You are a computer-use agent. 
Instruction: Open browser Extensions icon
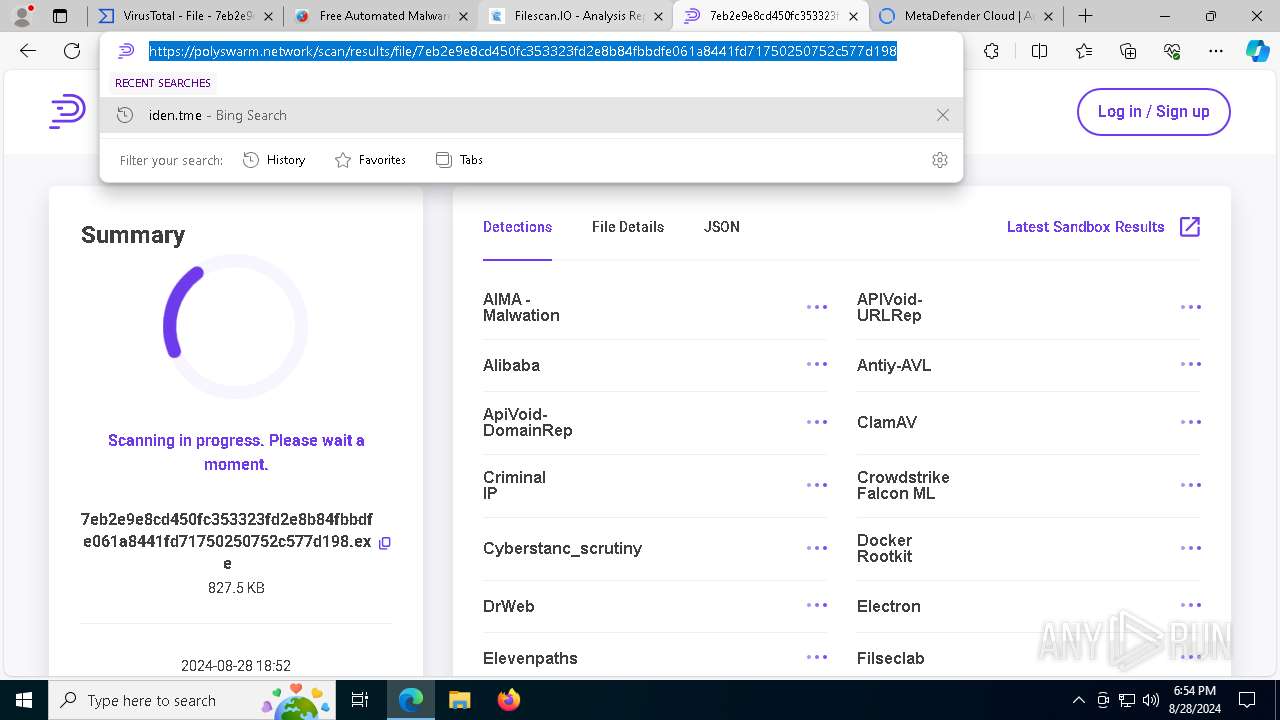[x=991, y=52]
